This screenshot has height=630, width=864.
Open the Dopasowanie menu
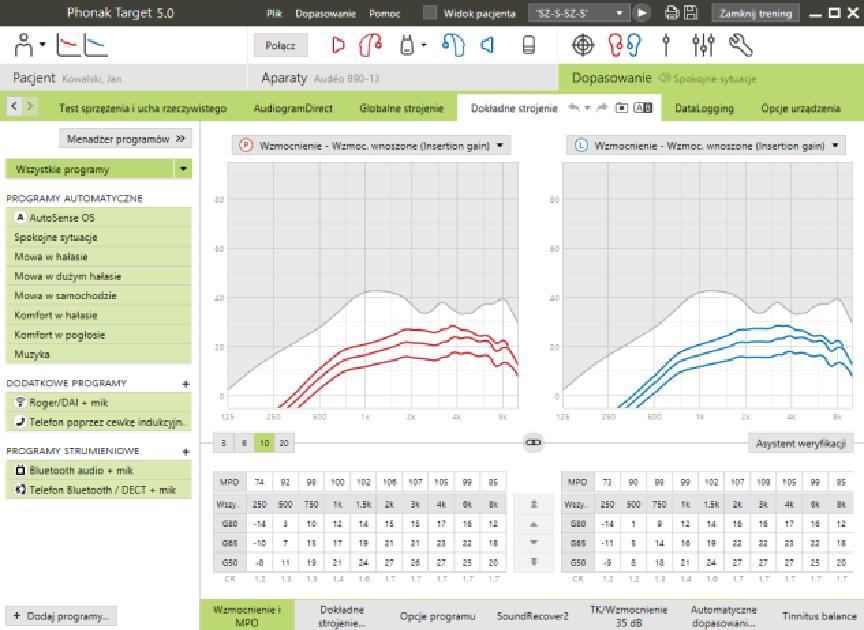click(325, 13)
